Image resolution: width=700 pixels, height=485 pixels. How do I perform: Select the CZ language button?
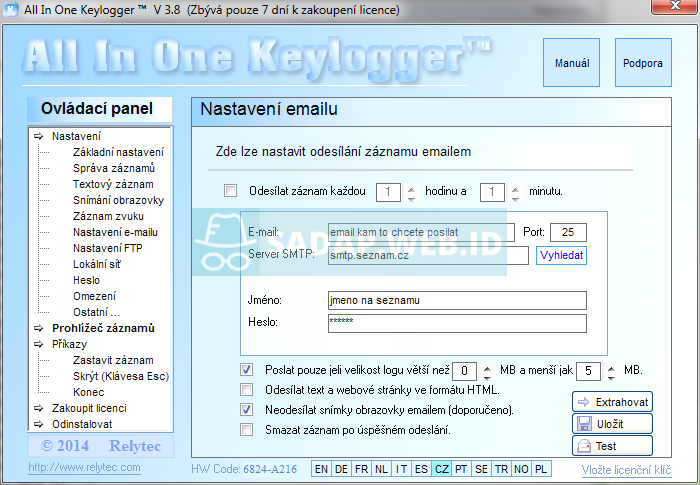click(x=441, y=469)
